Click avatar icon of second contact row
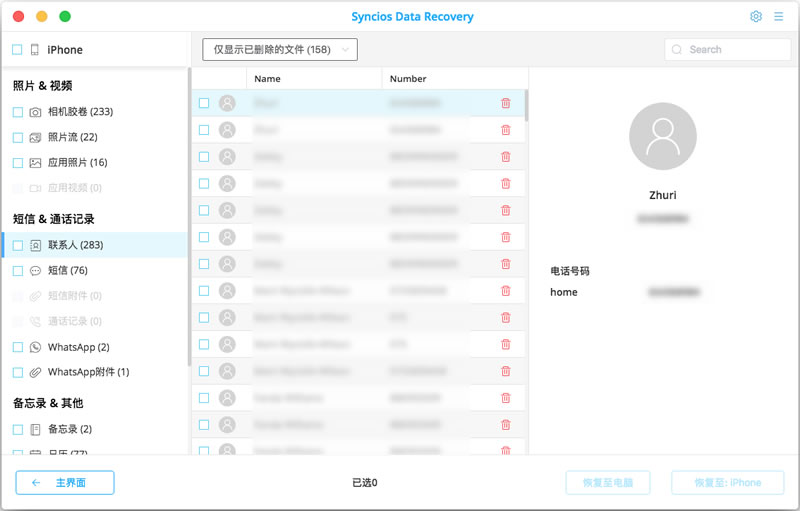The height and width of the screenshot is (511, 800). [x=227, y=130]
